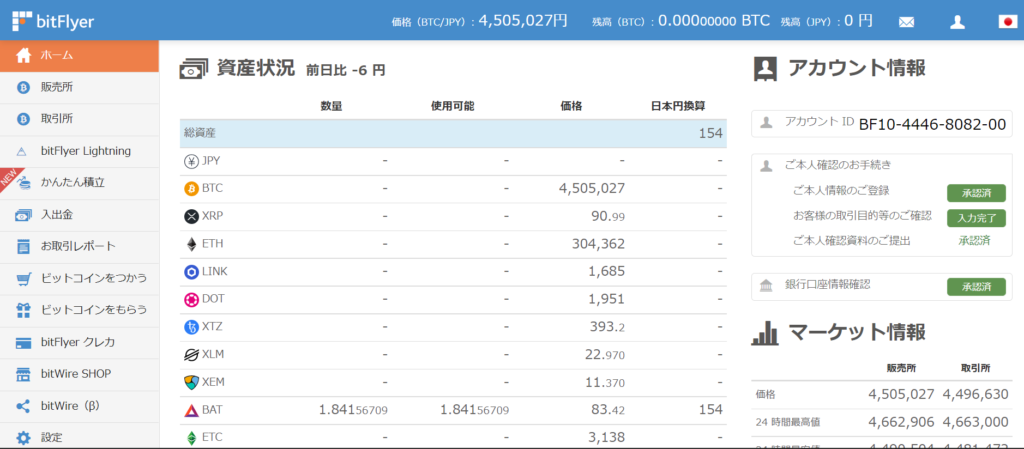The width and height of the screenshot is (1024, 449).
Task: Open 設定 menu item
Action: (79, 438)
